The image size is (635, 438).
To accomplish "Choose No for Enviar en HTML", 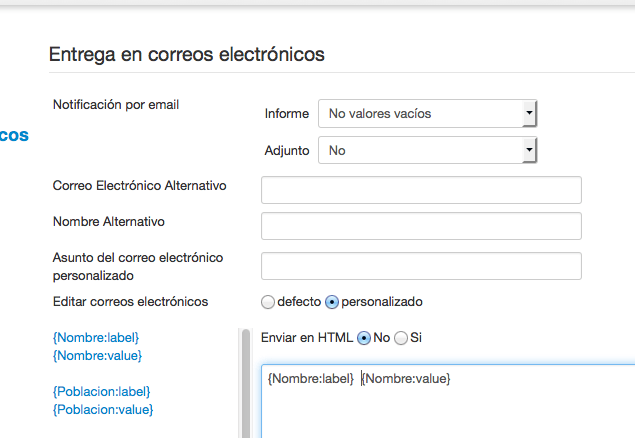I will 364,338.
